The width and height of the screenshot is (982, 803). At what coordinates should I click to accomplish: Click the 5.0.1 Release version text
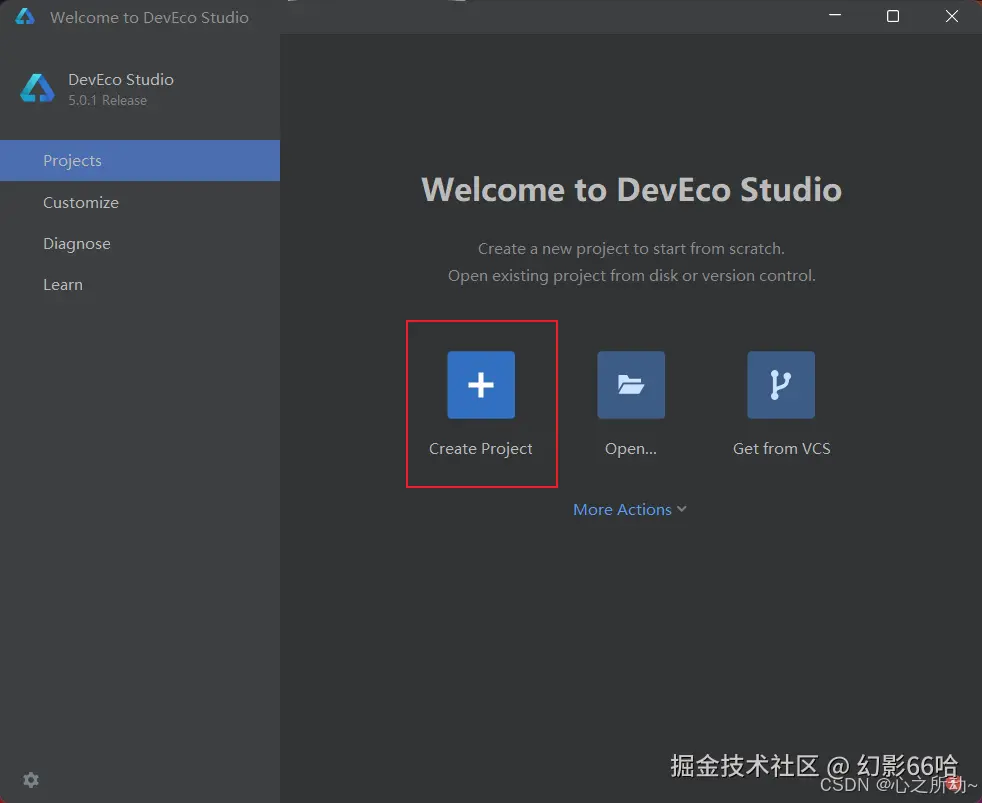(108, 100)
